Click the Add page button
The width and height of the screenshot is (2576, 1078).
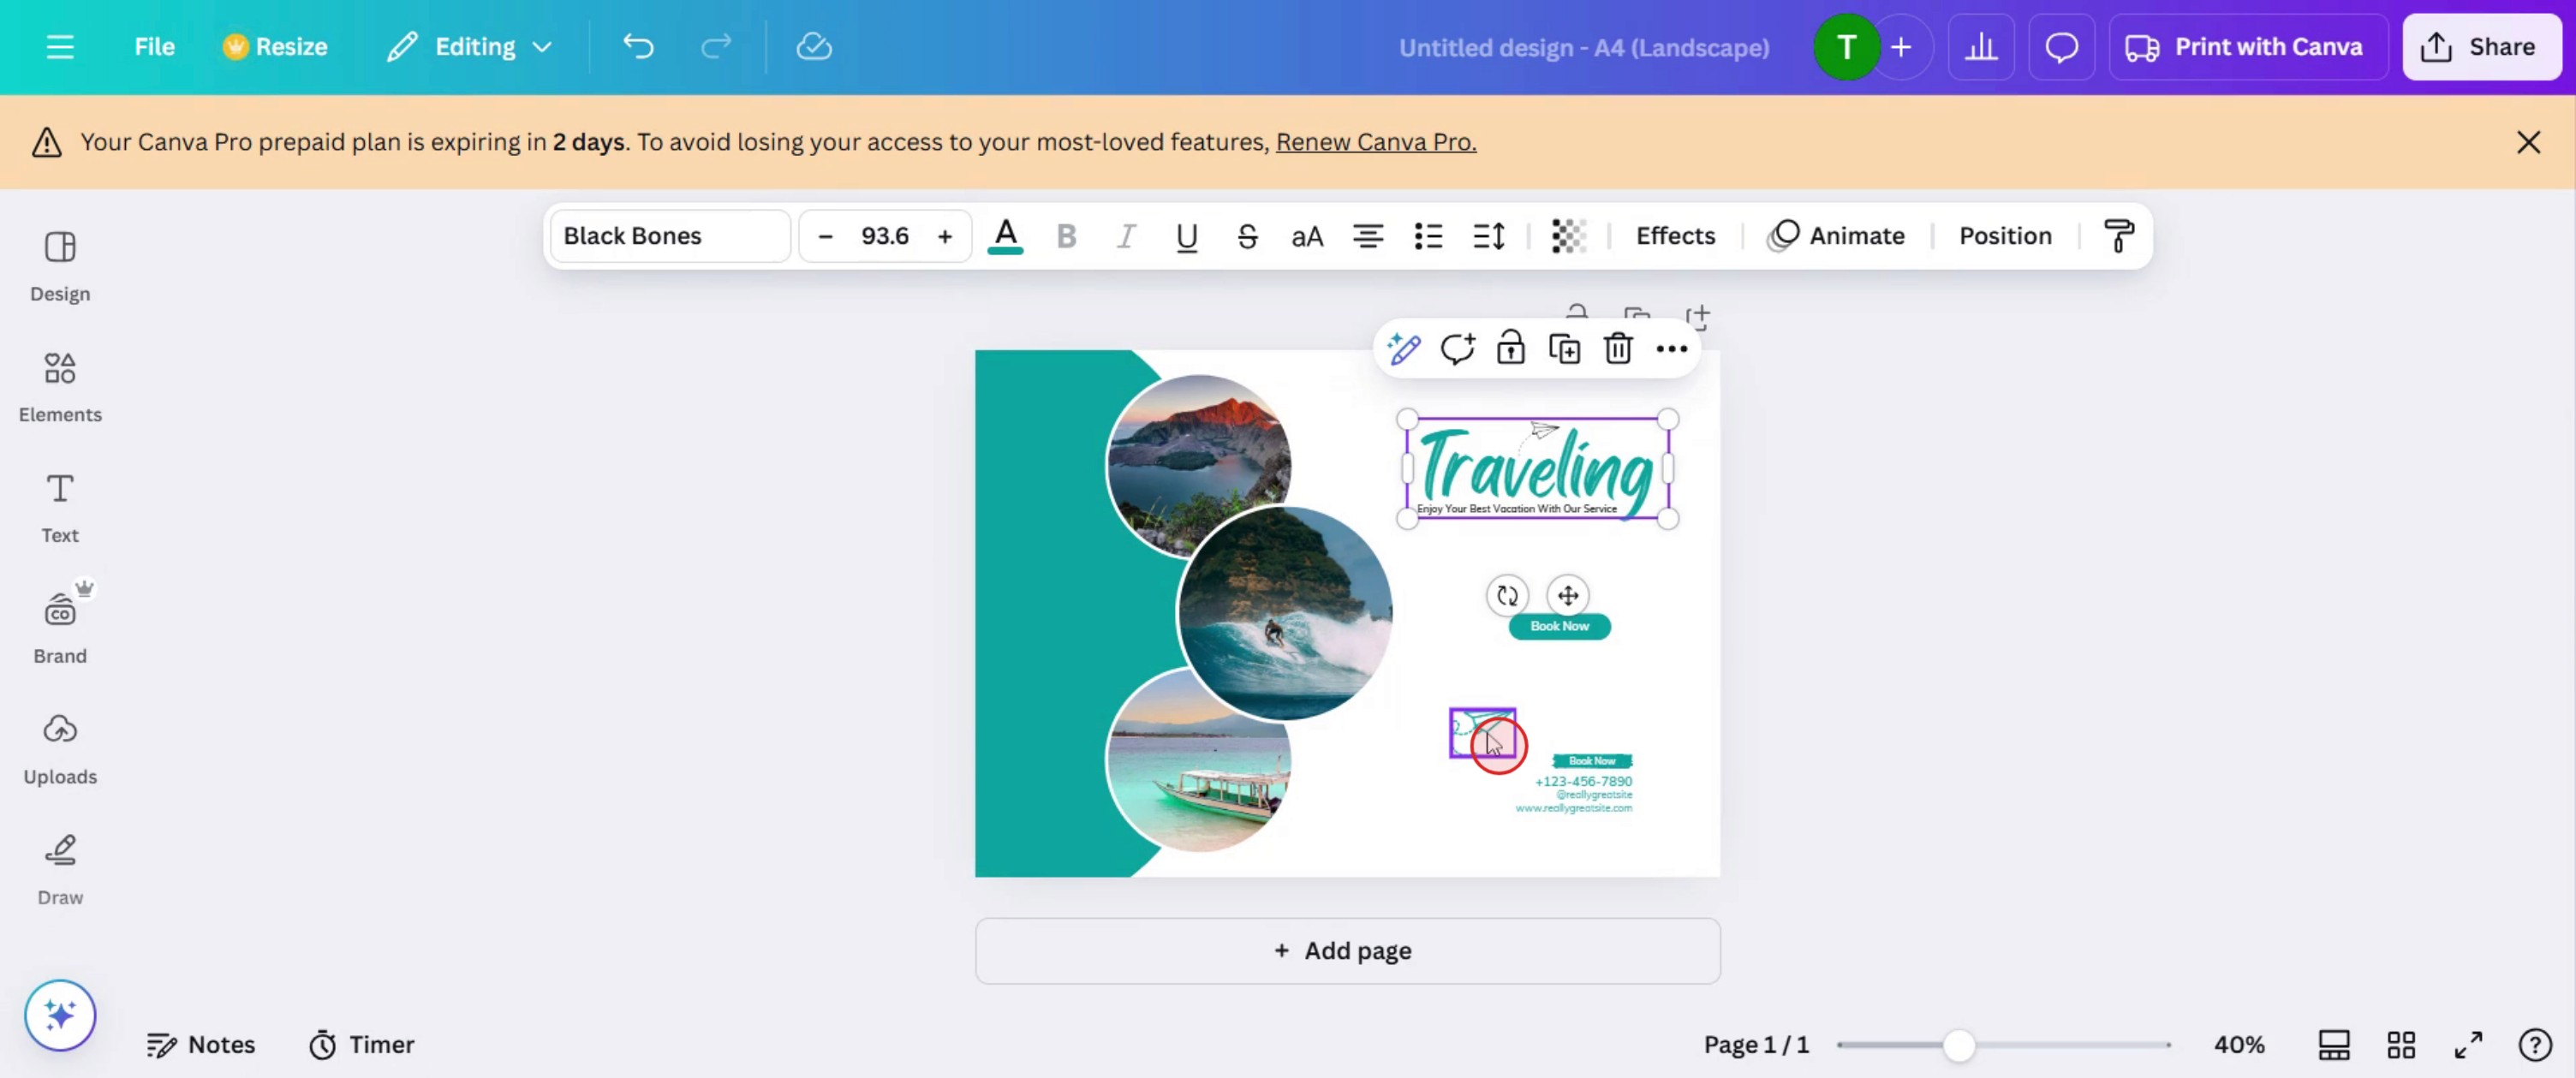coord(1347,950)
